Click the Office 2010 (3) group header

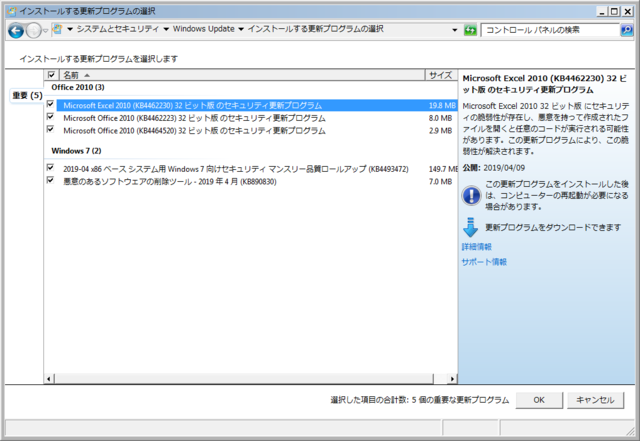tap(78, 87)
